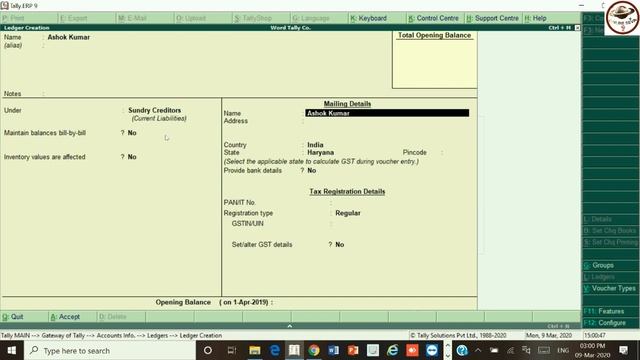This screenshot has height=360, width=640.
Task: Launch Microsoft Edge from taskbar
Action: tap(275, 350)
